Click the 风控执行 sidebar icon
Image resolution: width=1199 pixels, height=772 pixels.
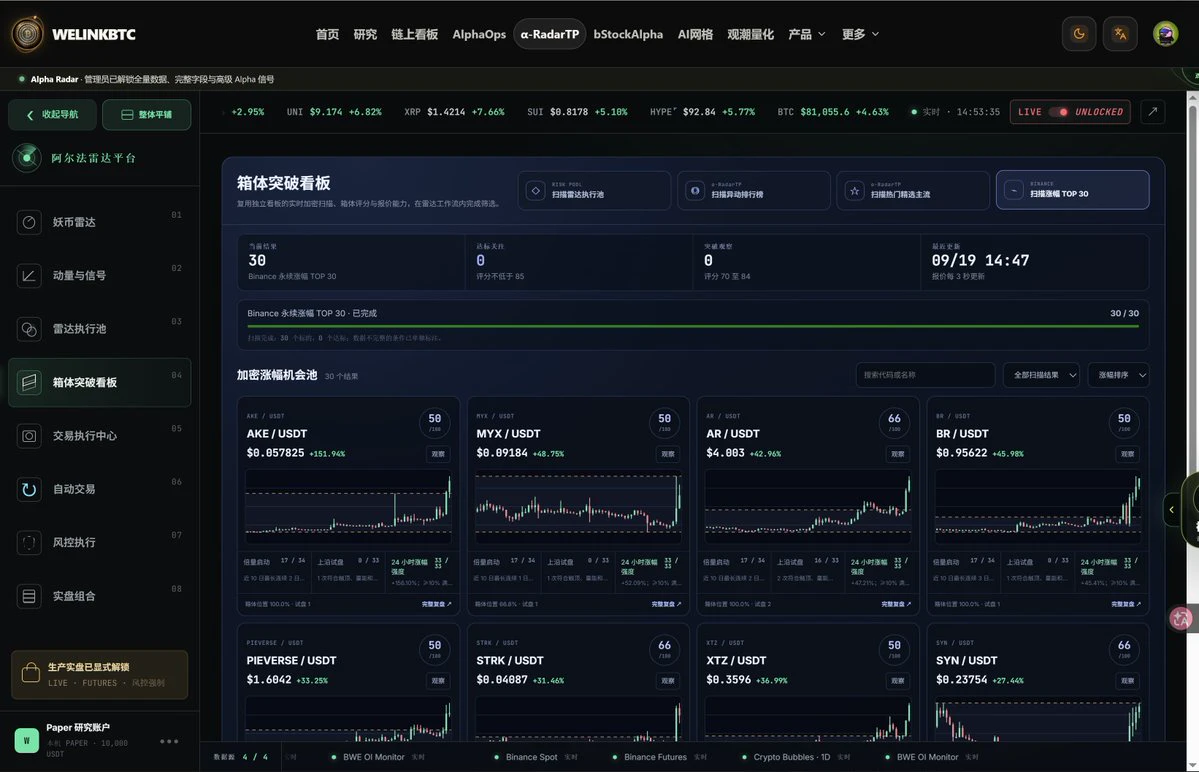click(x=29, y=543)
